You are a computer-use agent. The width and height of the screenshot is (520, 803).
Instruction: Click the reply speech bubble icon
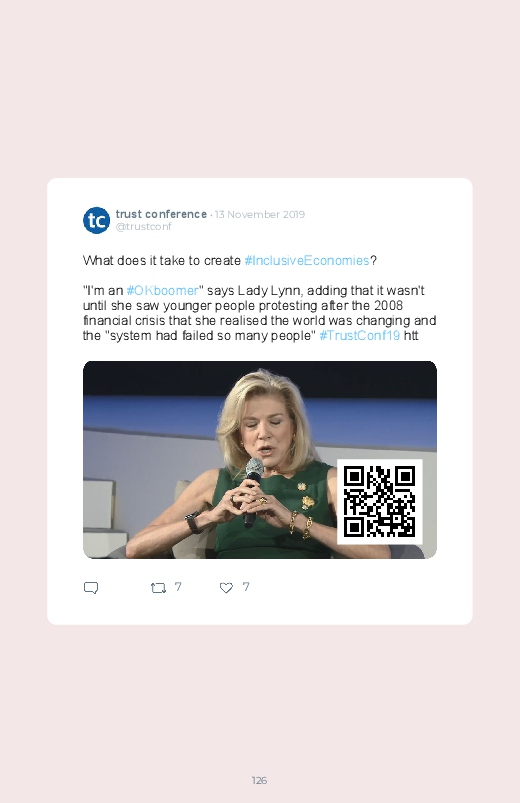click(91, 587)
